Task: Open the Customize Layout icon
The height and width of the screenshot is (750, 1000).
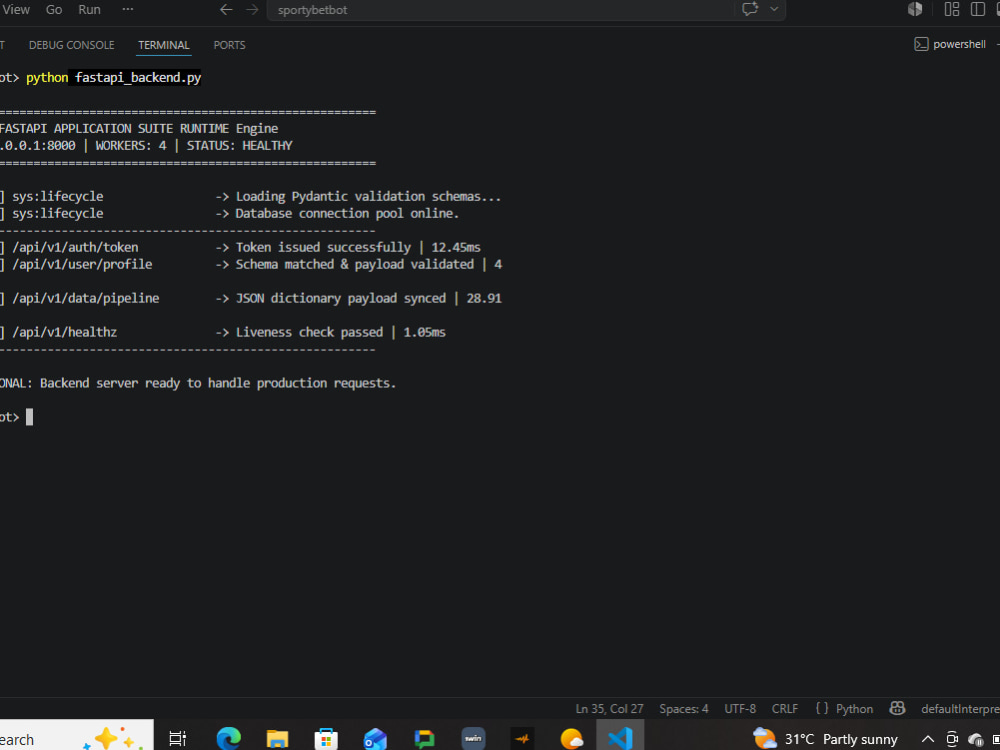Action: coord(952,9)
